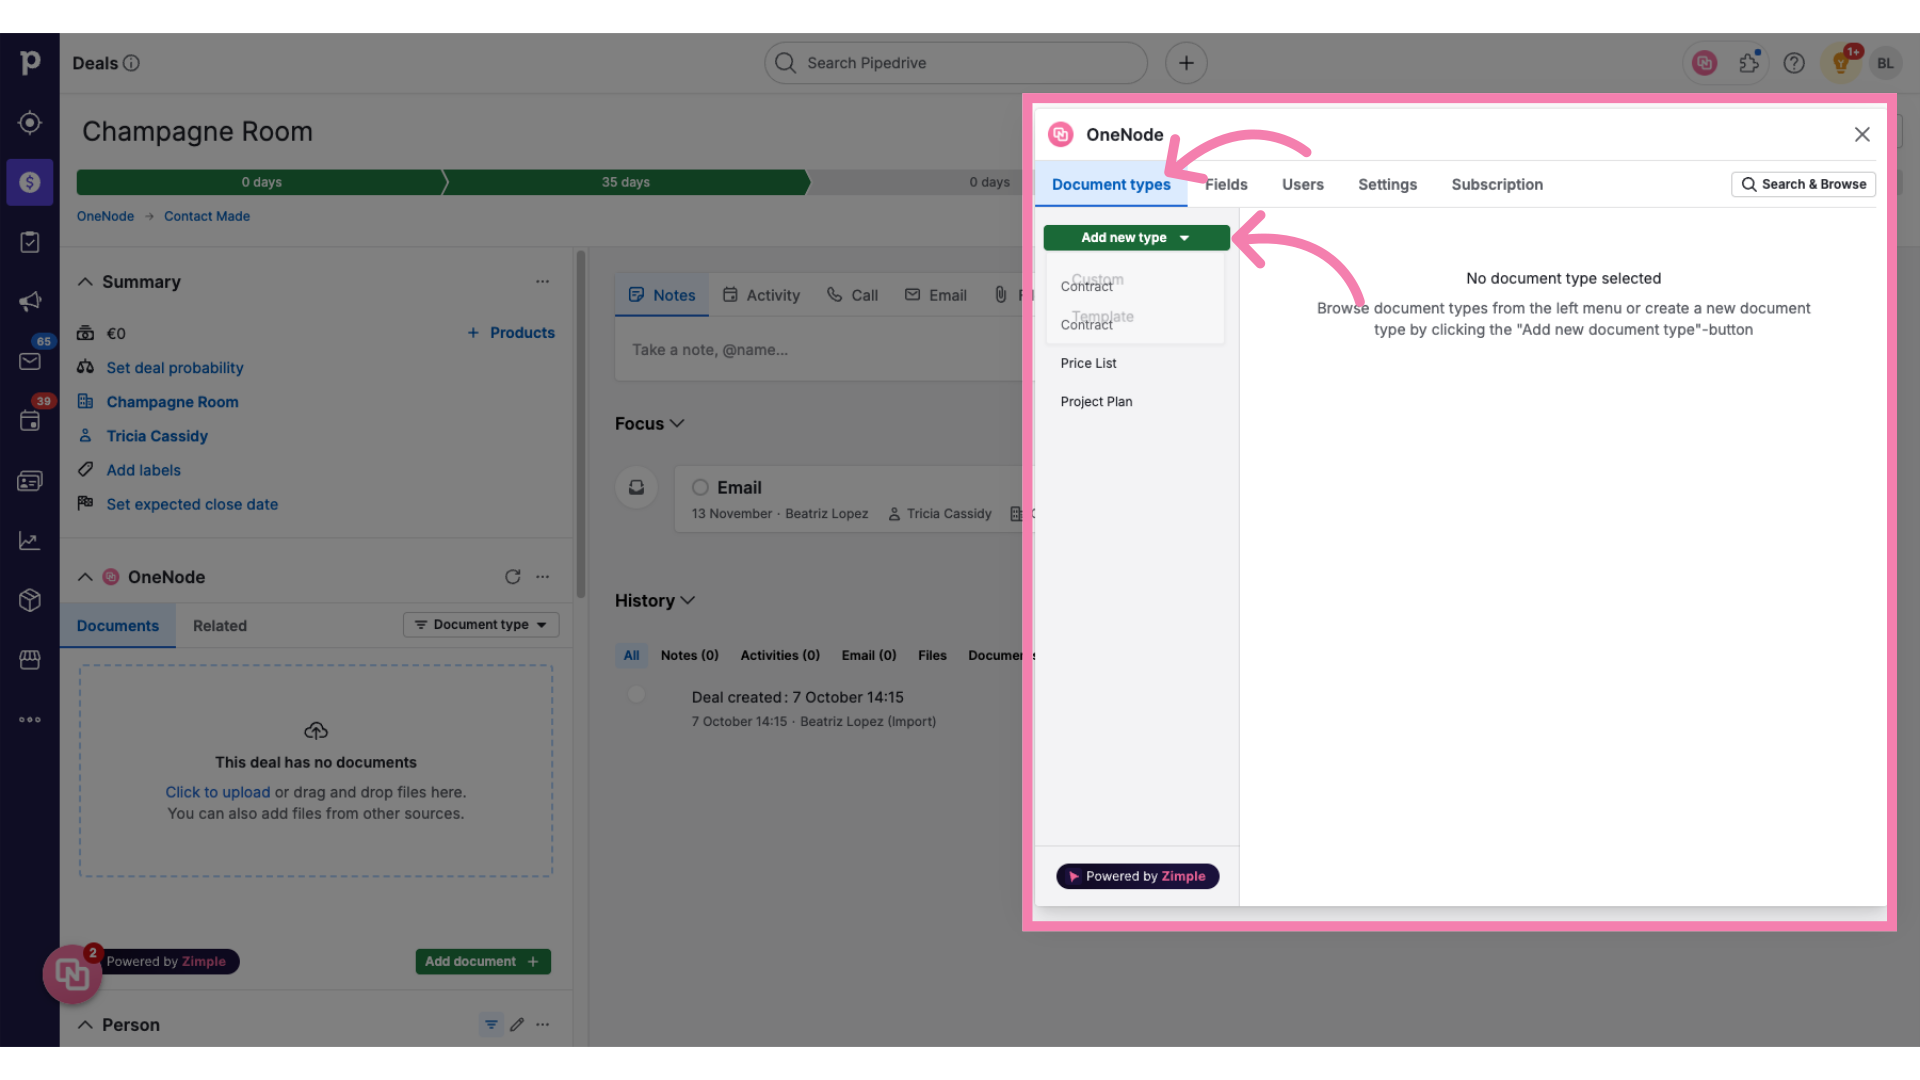This screenshot has height=1080, width=1920.
Task: Select the Activity tab
Action: pyautogui.click(x=761, y=295)
